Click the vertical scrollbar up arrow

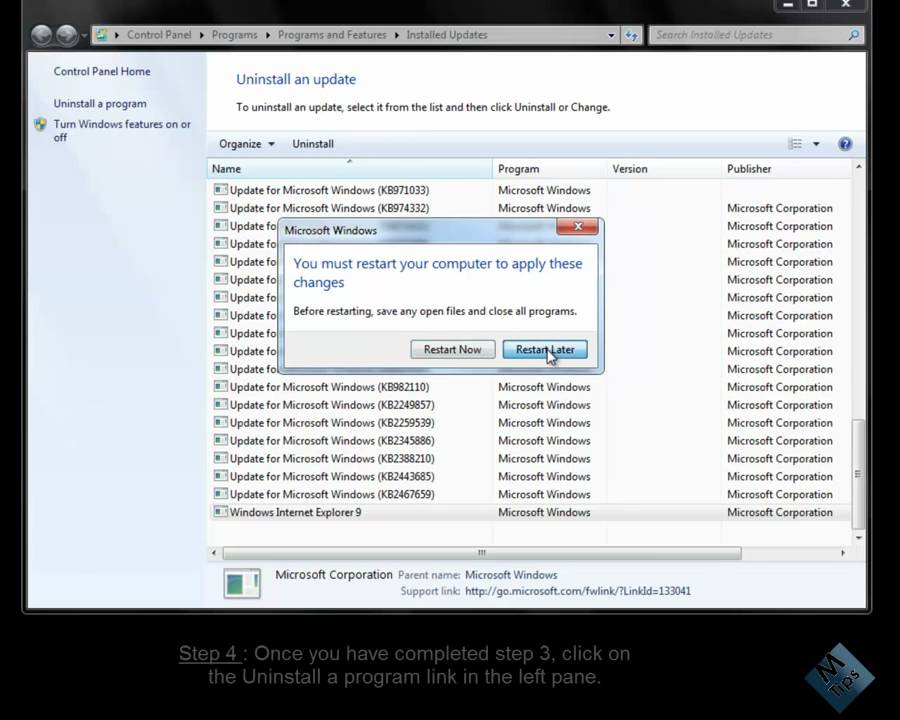pos(859,167)
